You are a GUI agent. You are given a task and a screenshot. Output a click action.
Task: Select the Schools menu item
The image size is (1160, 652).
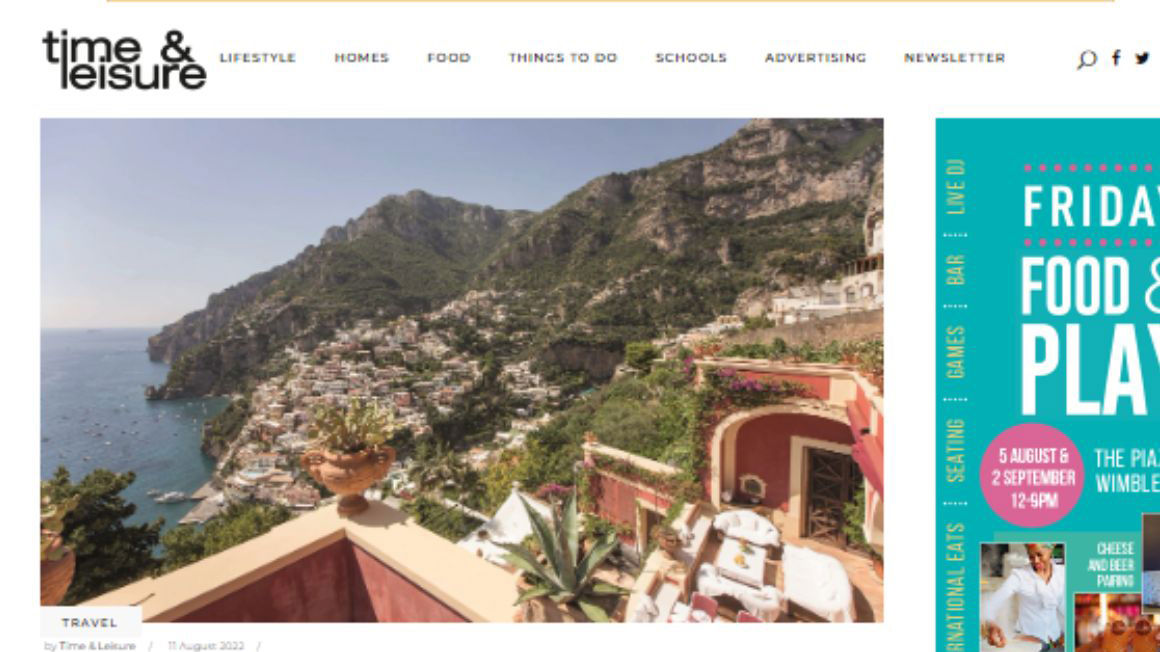pyautogui.click(x=691, y=58)
